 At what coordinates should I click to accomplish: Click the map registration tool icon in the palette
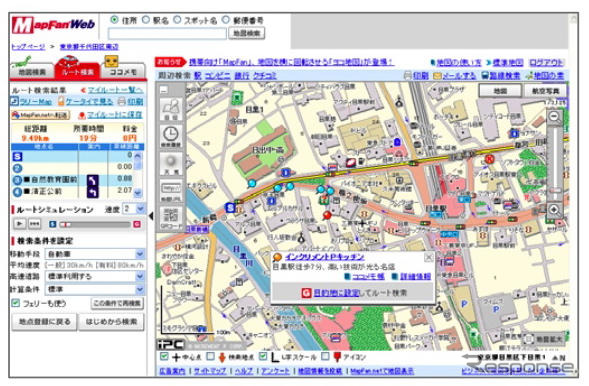(x=171, y=109)
